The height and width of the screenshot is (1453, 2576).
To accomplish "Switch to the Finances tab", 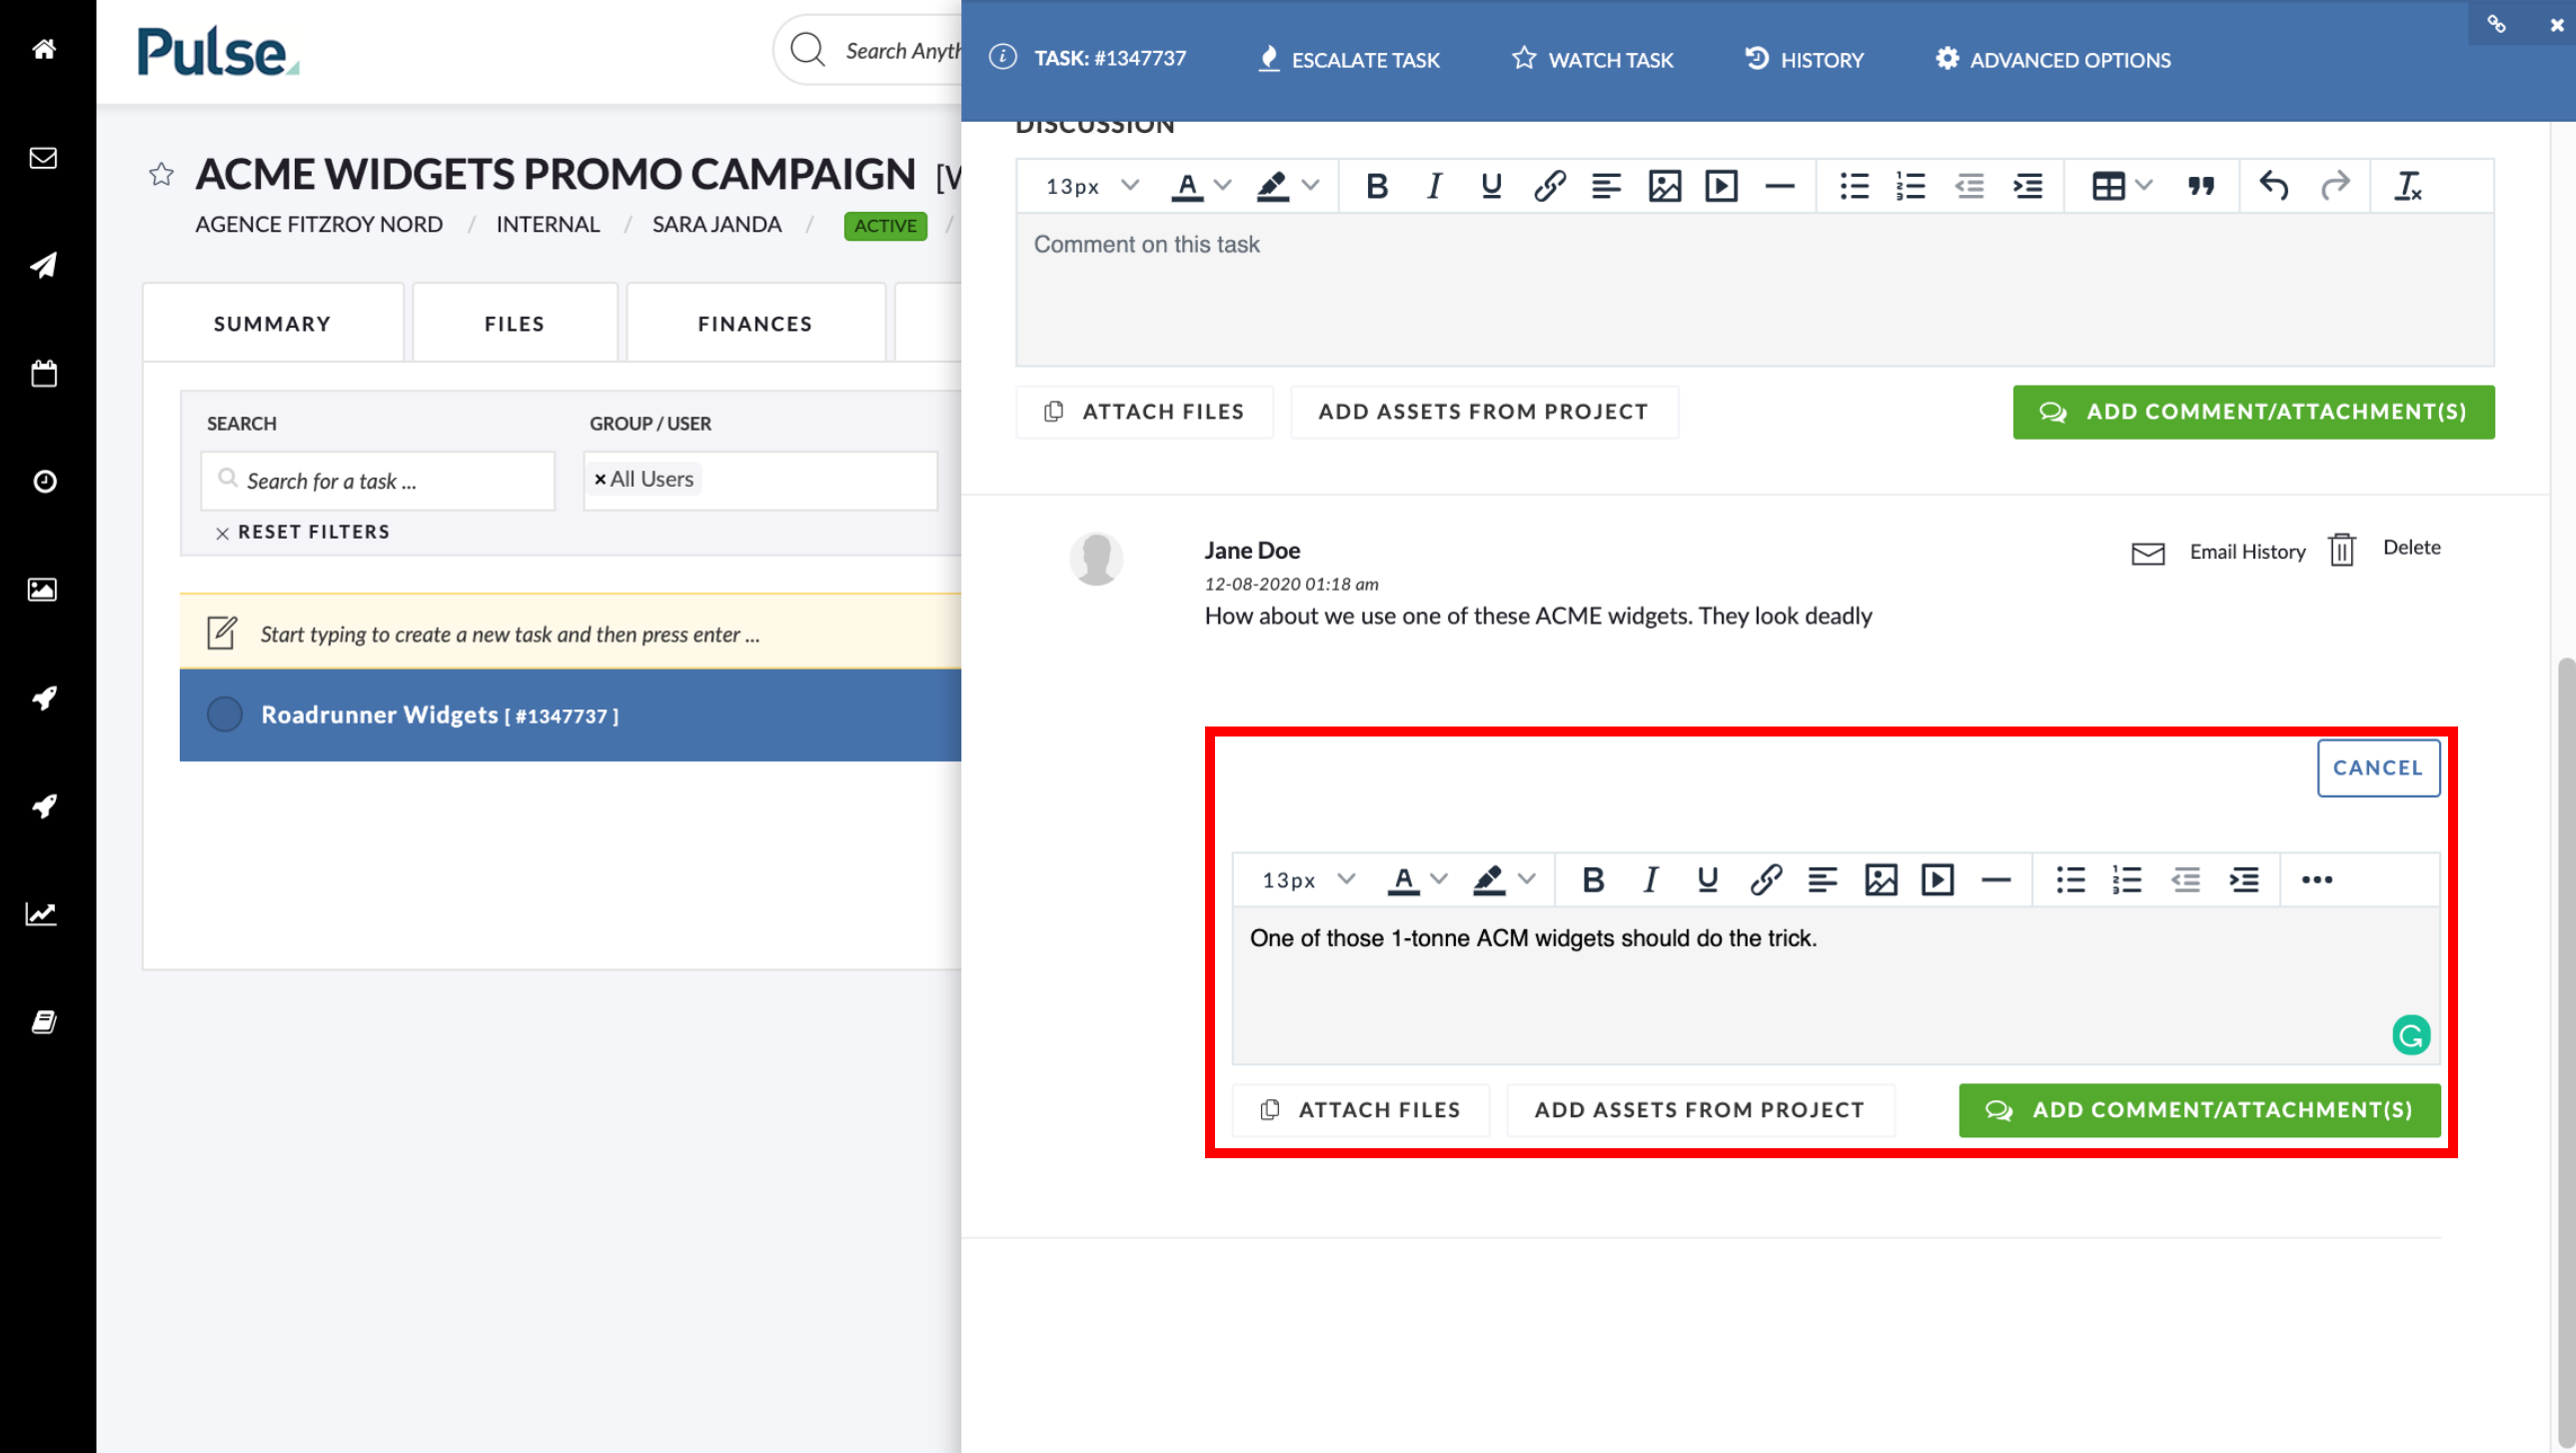I will pos(755,323).
